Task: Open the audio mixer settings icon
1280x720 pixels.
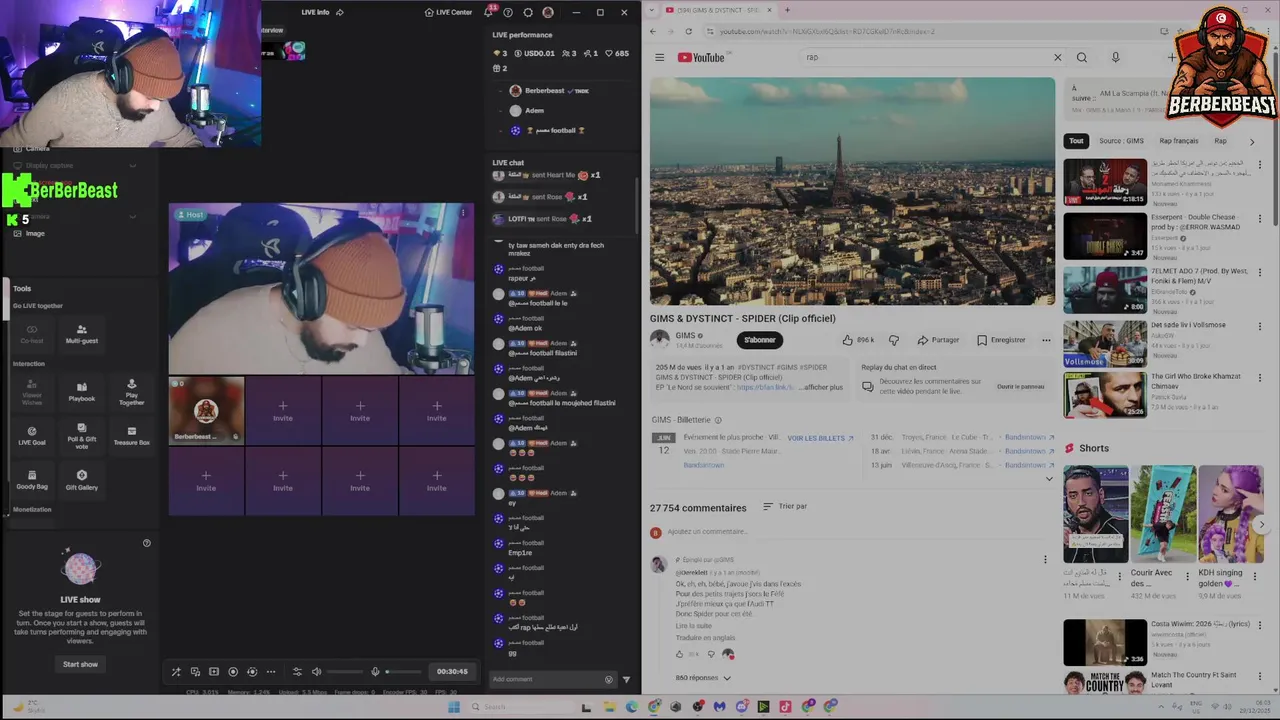Action: pyautogui.click(x=297, y=672)
